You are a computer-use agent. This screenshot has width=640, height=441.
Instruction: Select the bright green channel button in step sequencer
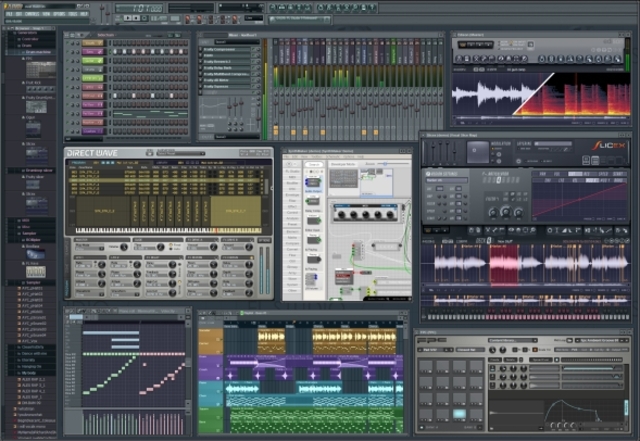tap(93, 60)
